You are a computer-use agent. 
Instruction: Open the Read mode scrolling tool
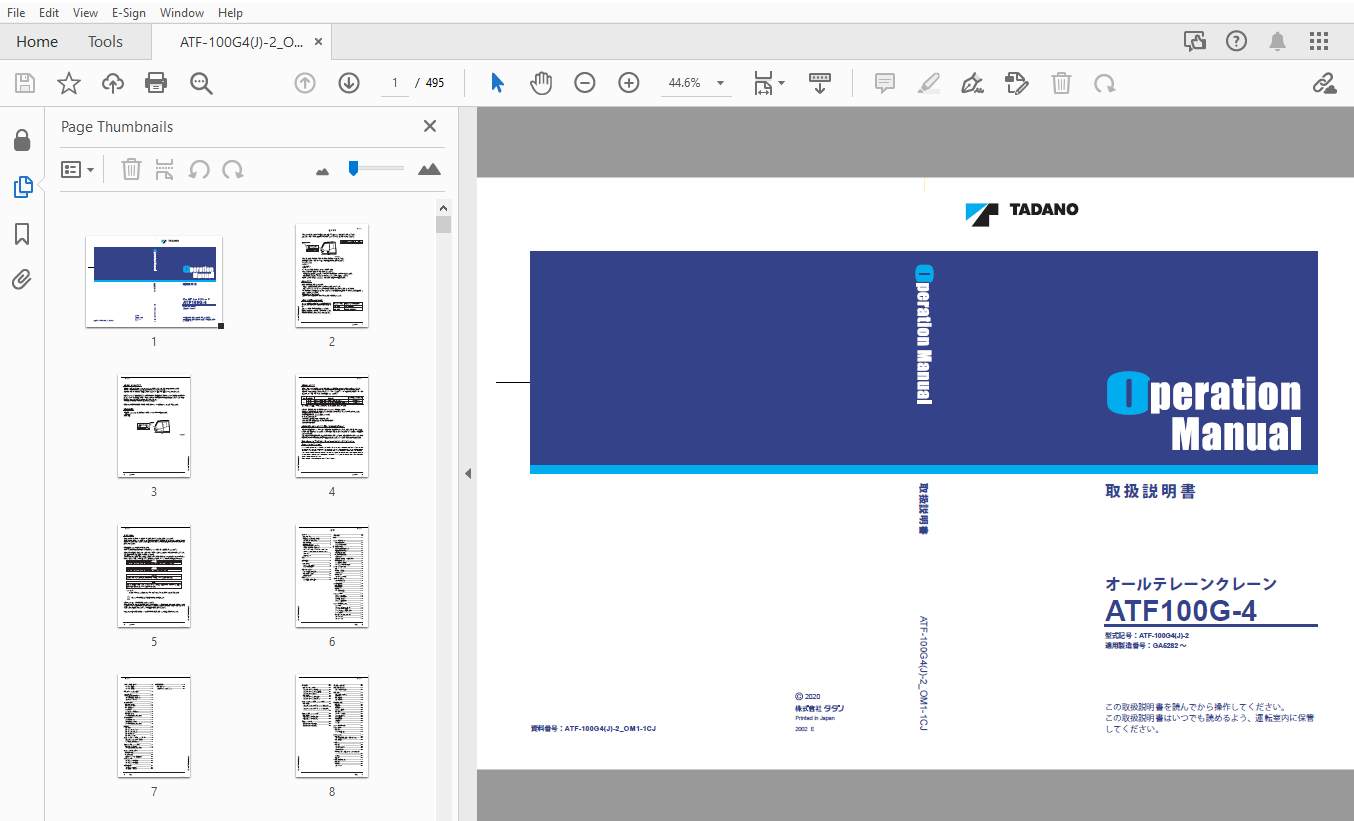click(820, 83)
